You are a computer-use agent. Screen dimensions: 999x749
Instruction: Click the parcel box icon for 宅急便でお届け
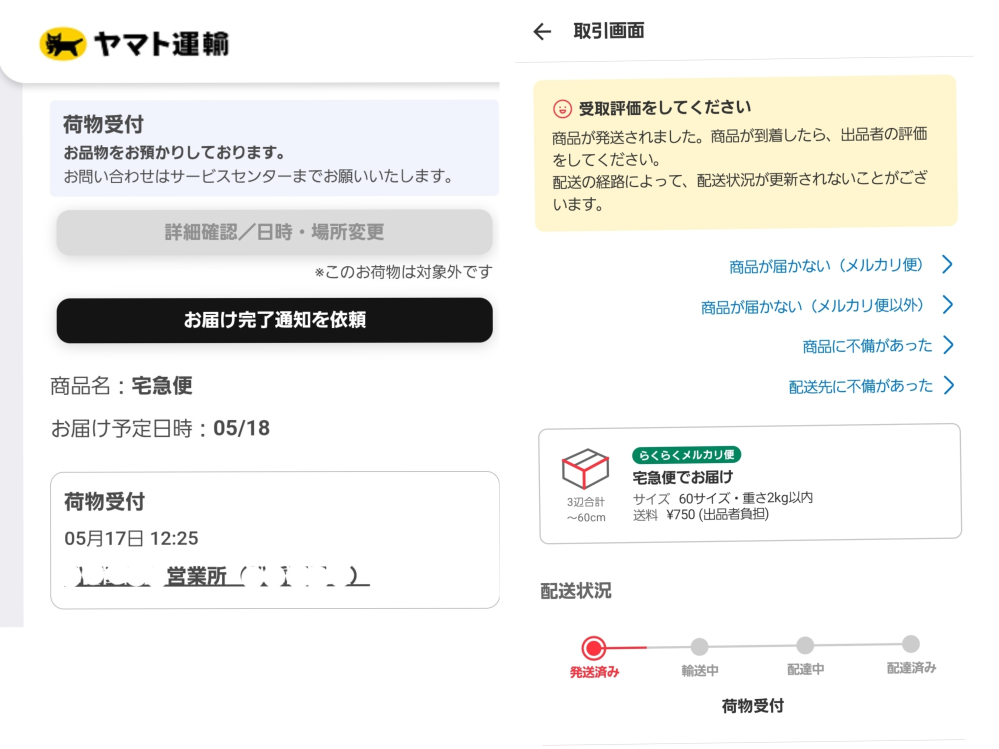(x=585, y=468)
